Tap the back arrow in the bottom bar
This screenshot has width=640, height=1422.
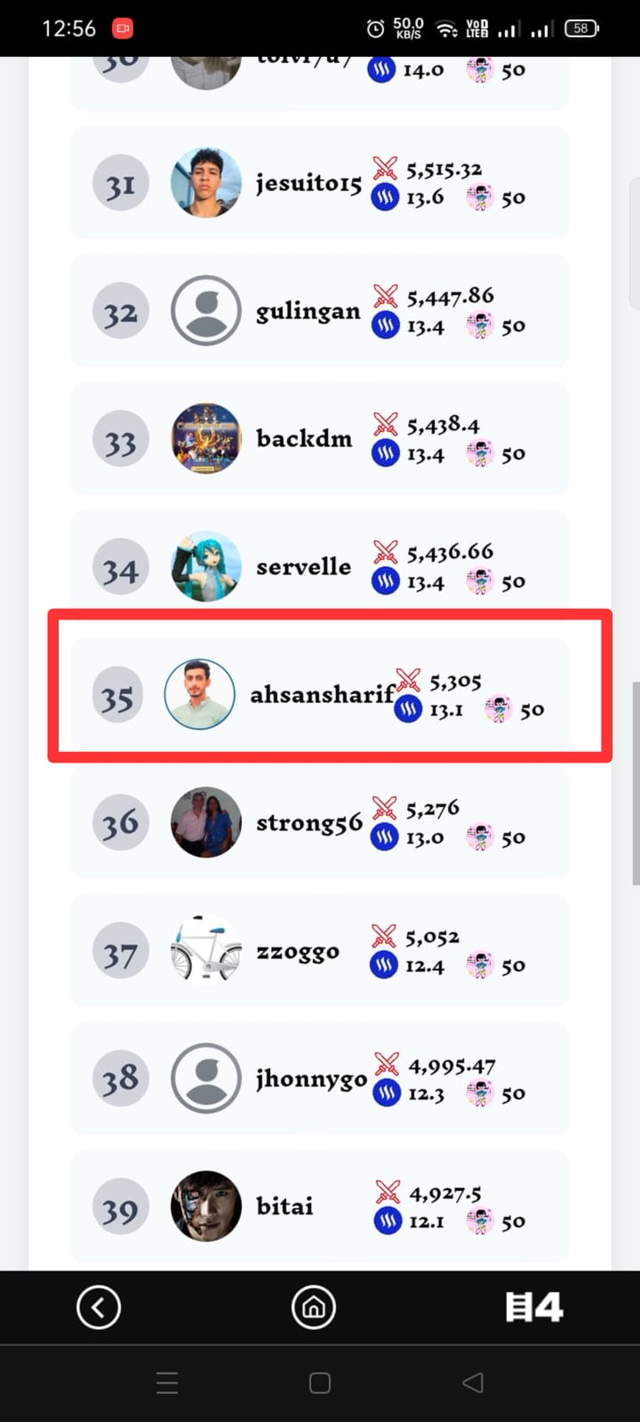coord(98,1307)
